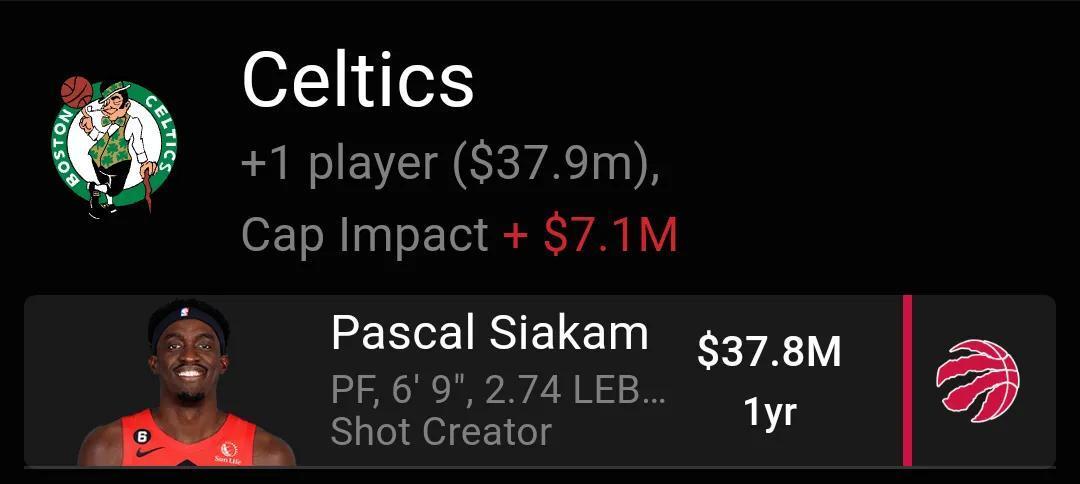Click the red vertical bar beside Raptors logo

[x=907, y=380]
